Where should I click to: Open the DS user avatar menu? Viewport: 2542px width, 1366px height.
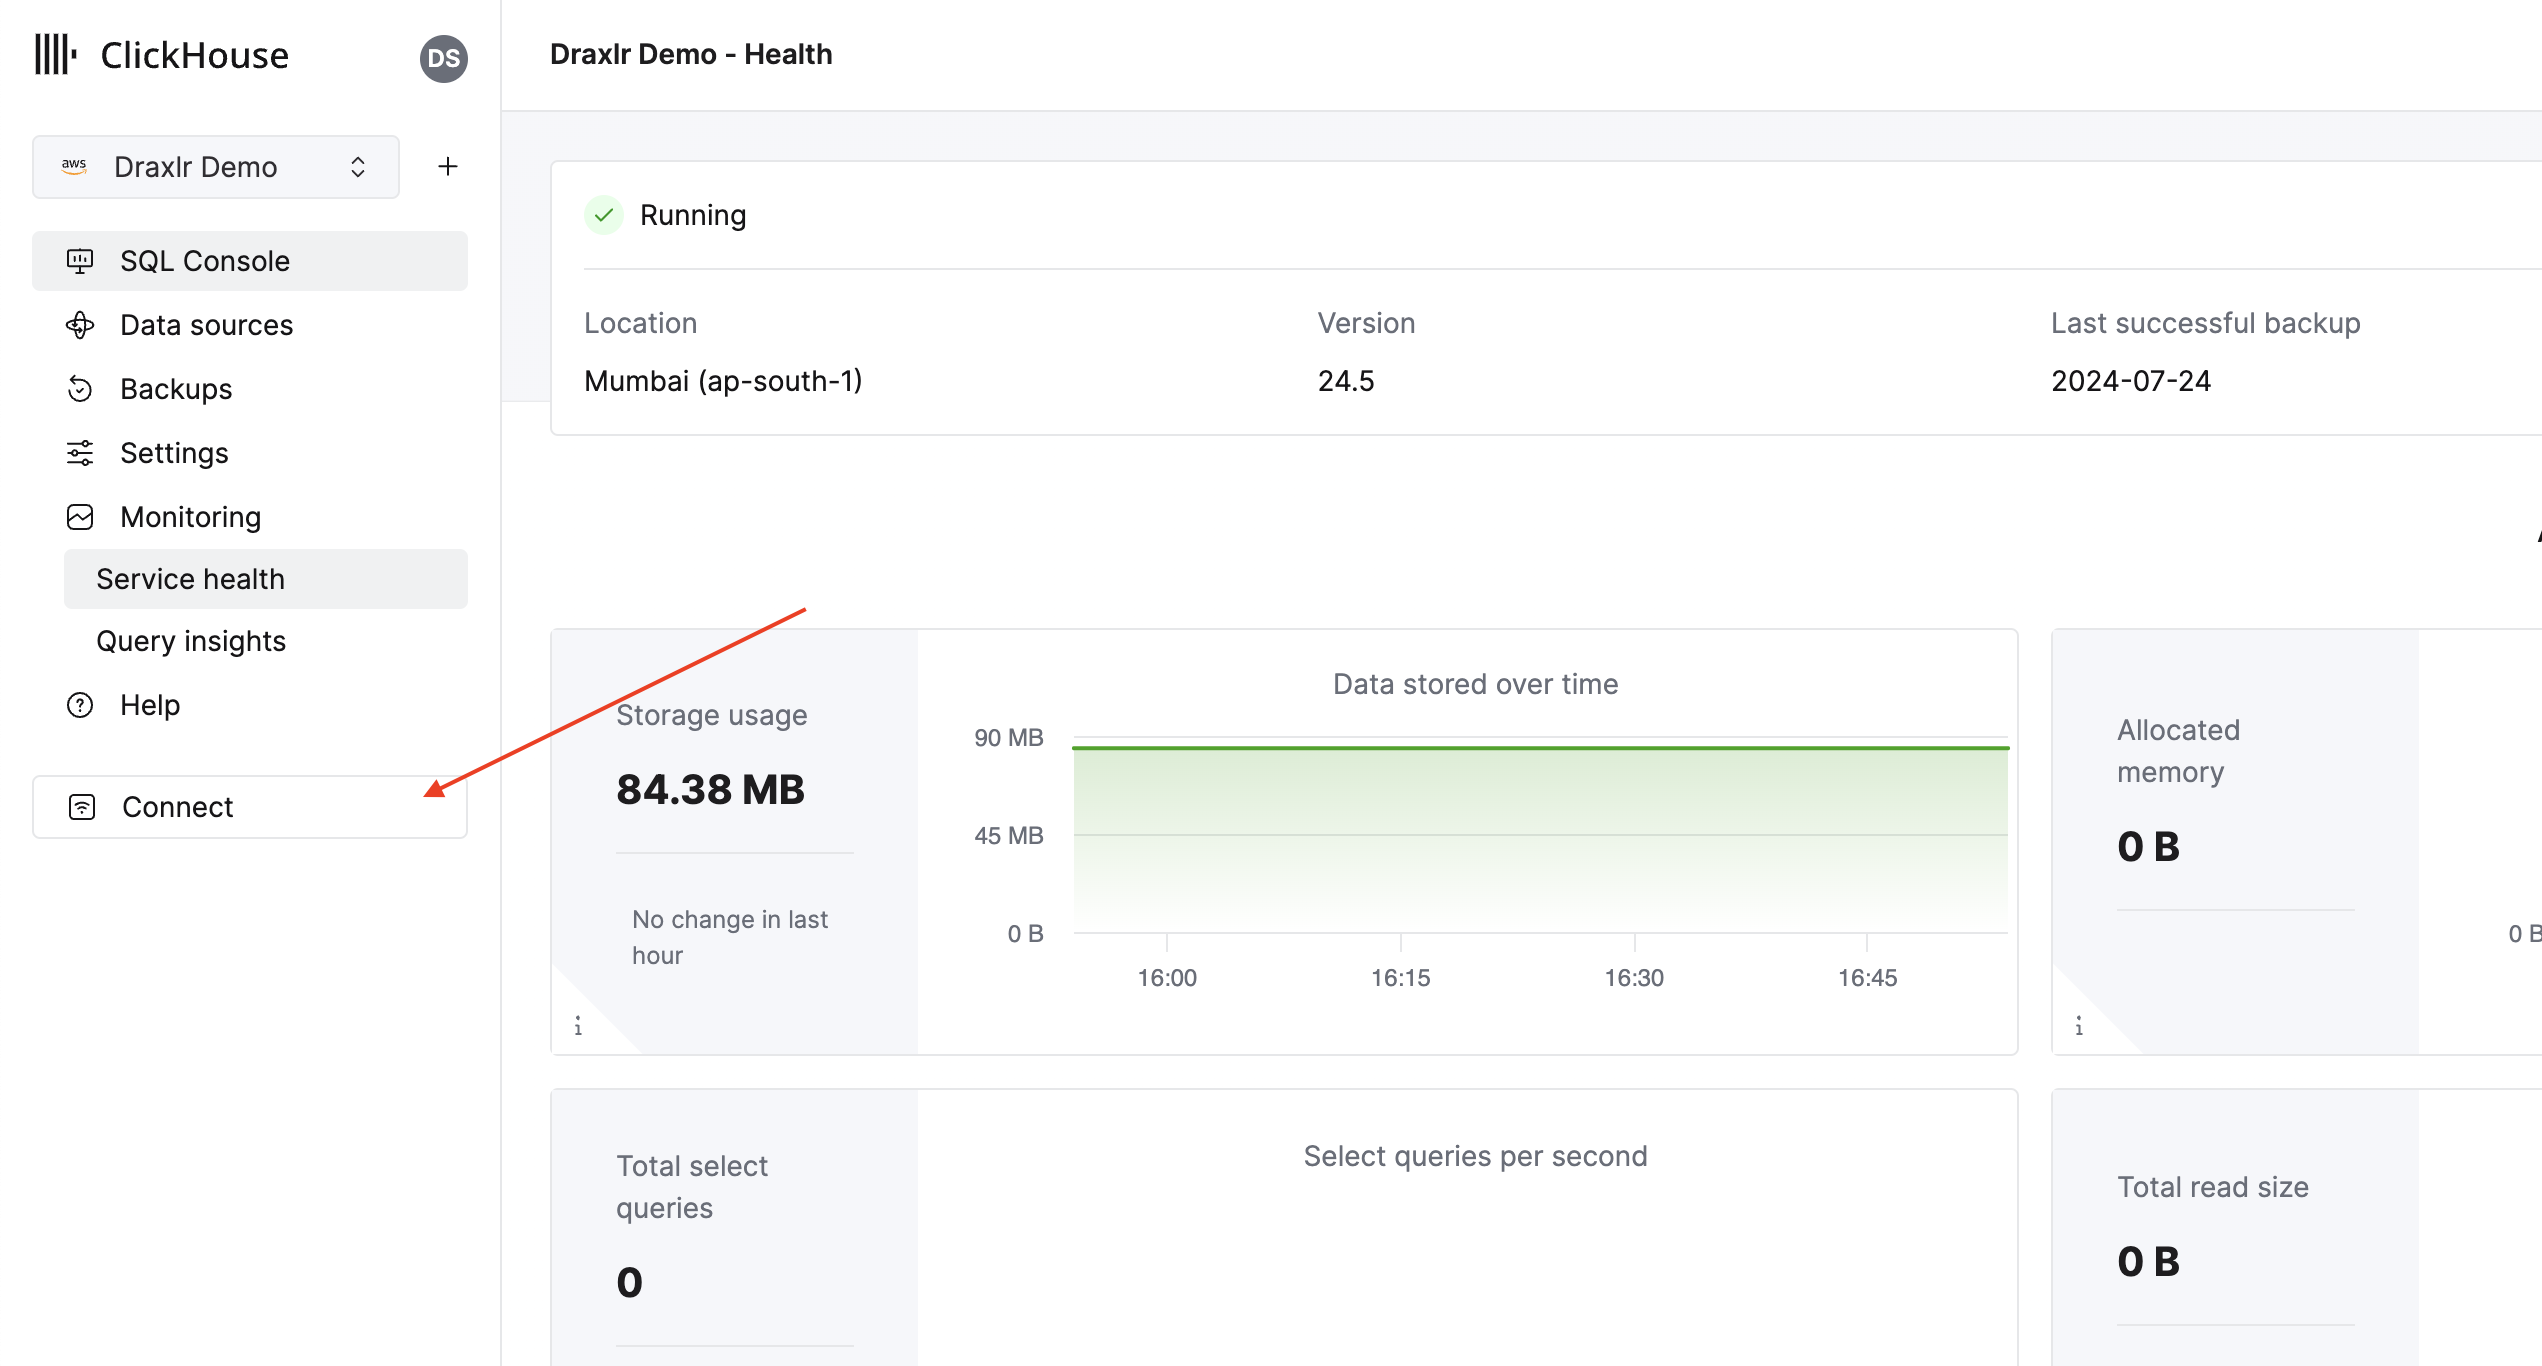(443, 59)
